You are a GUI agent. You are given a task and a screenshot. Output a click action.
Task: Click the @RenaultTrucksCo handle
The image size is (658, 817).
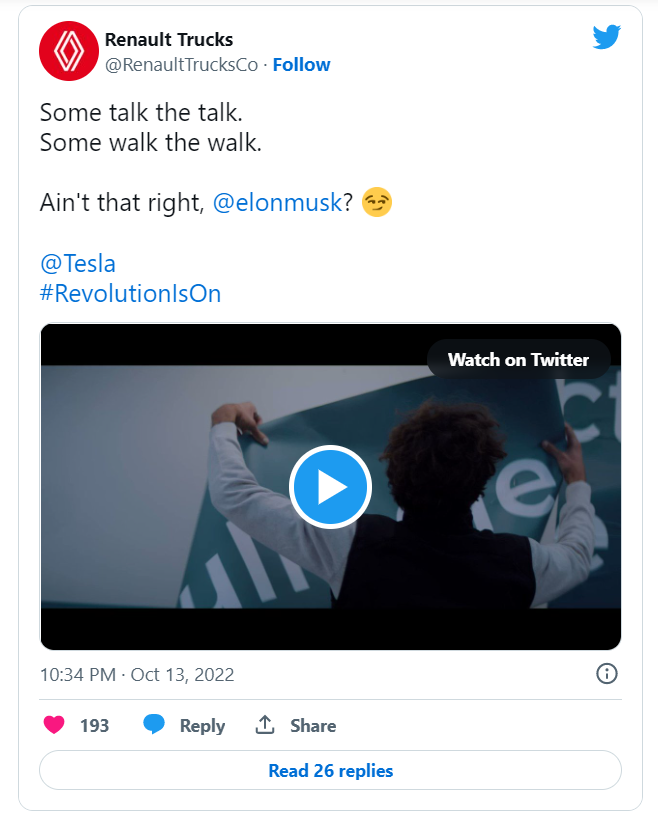point(181,65)
